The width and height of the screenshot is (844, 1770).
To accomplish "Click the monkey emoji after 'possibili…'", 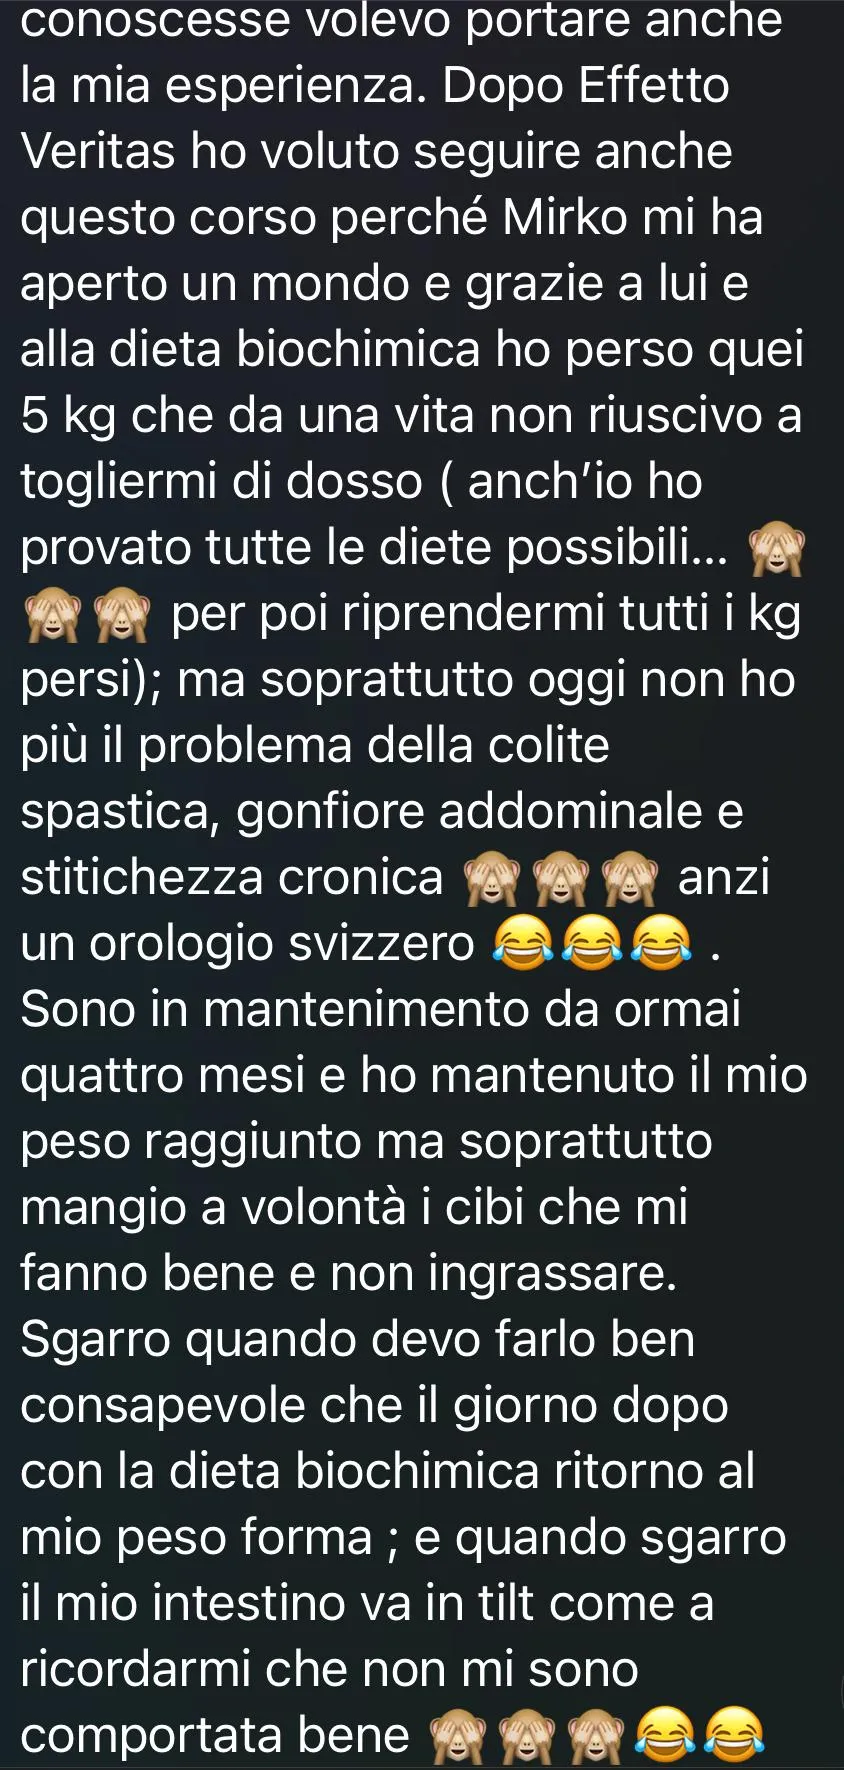I will click(777, 551).
